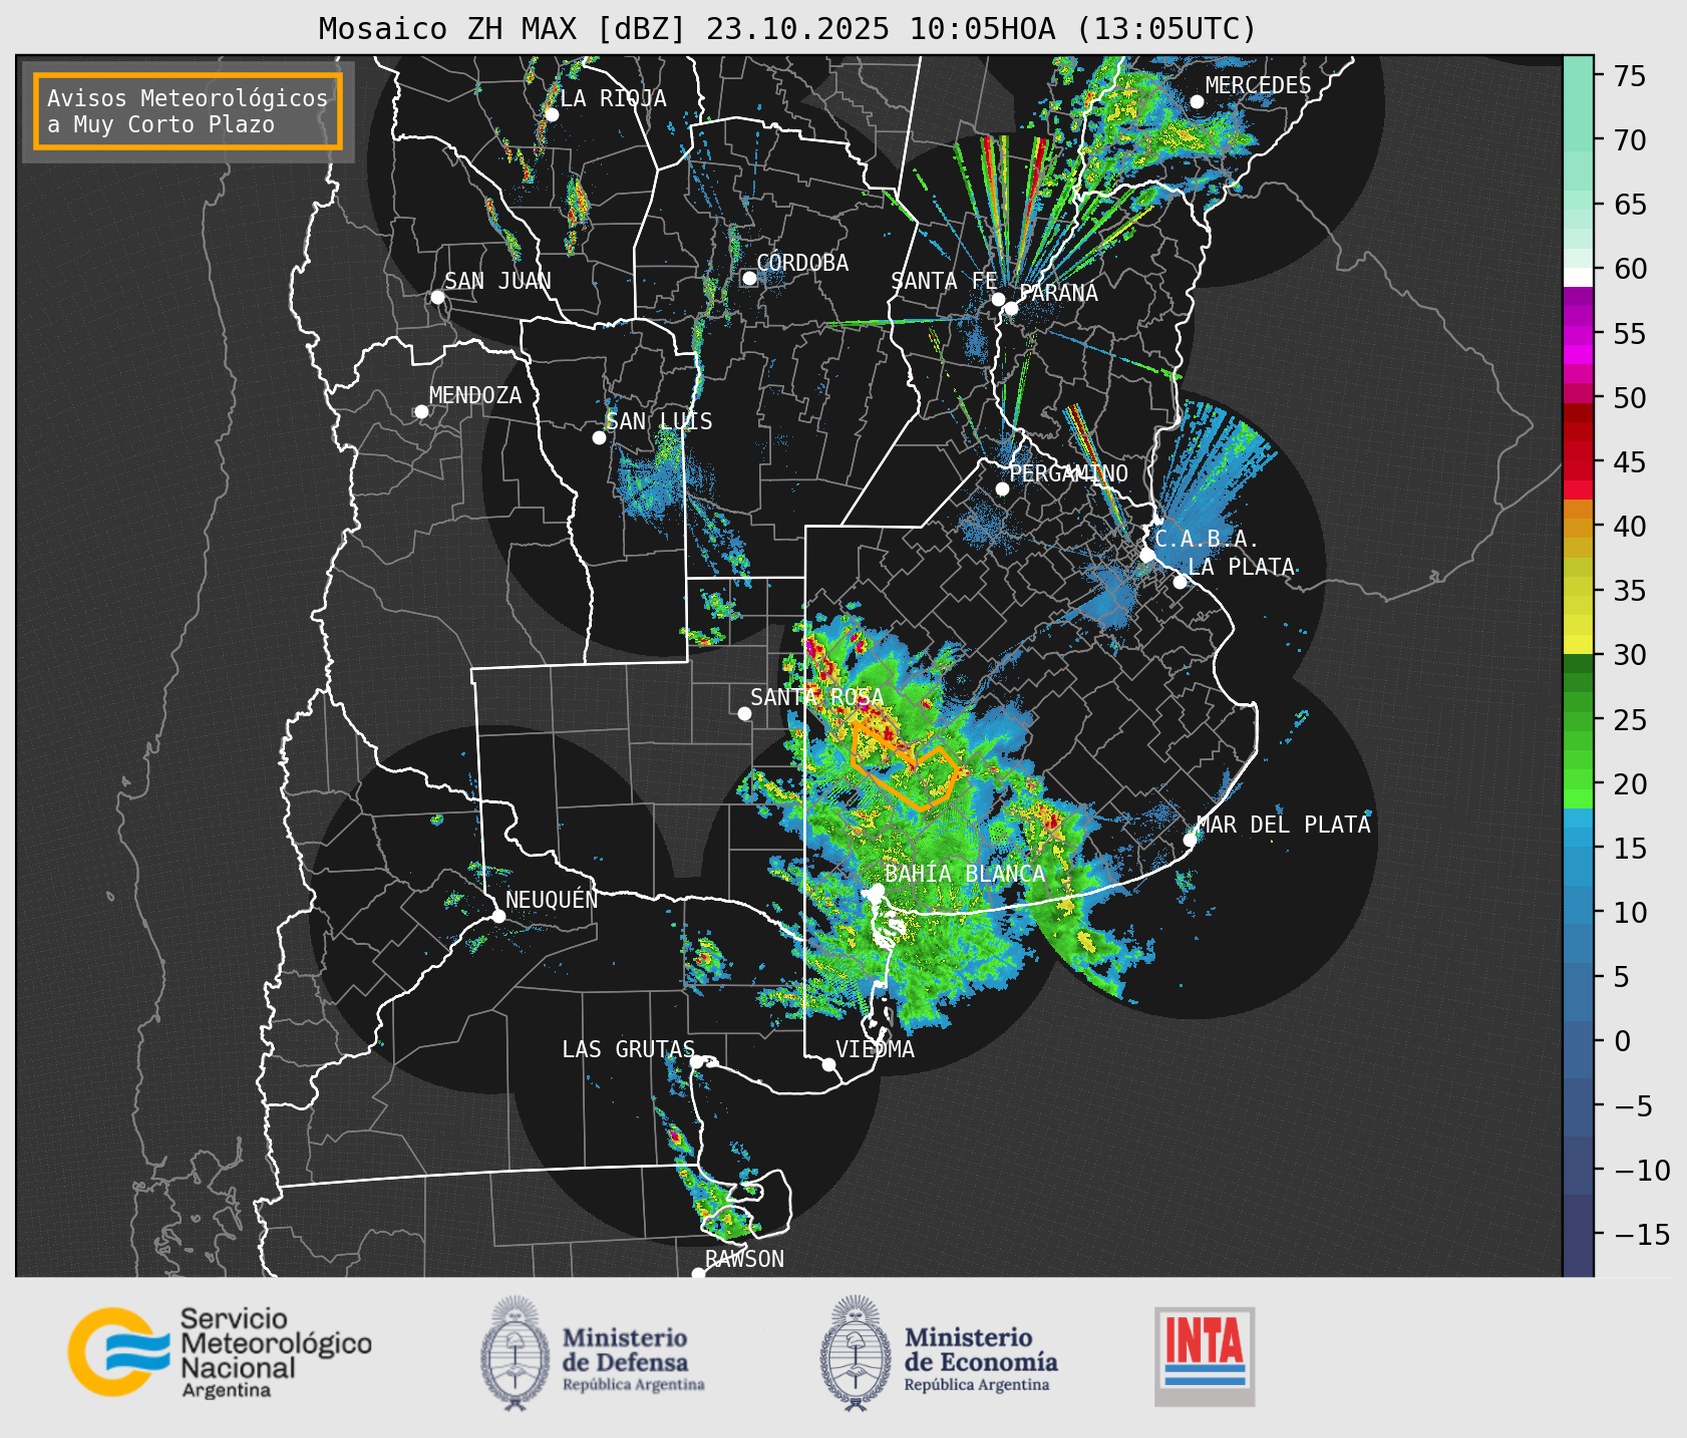Image resolution: width=1687 pixels, height=1438 pixels.
Task: Select the Las Grutas marker dot
Action: [697, 1062]
